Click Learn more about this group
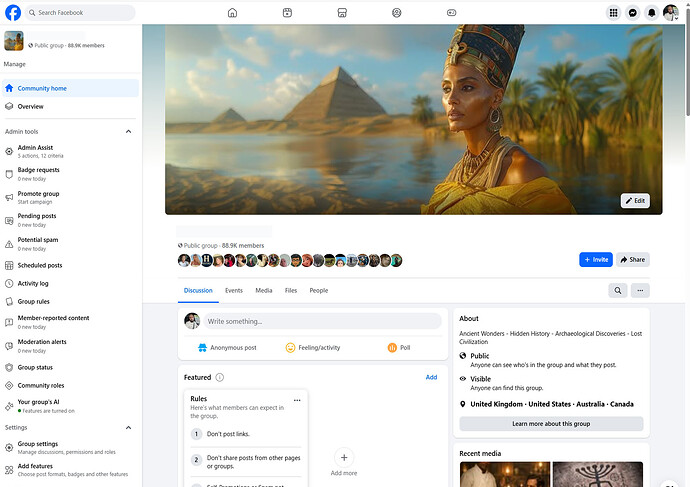The image size is (690, 487). 551,424
